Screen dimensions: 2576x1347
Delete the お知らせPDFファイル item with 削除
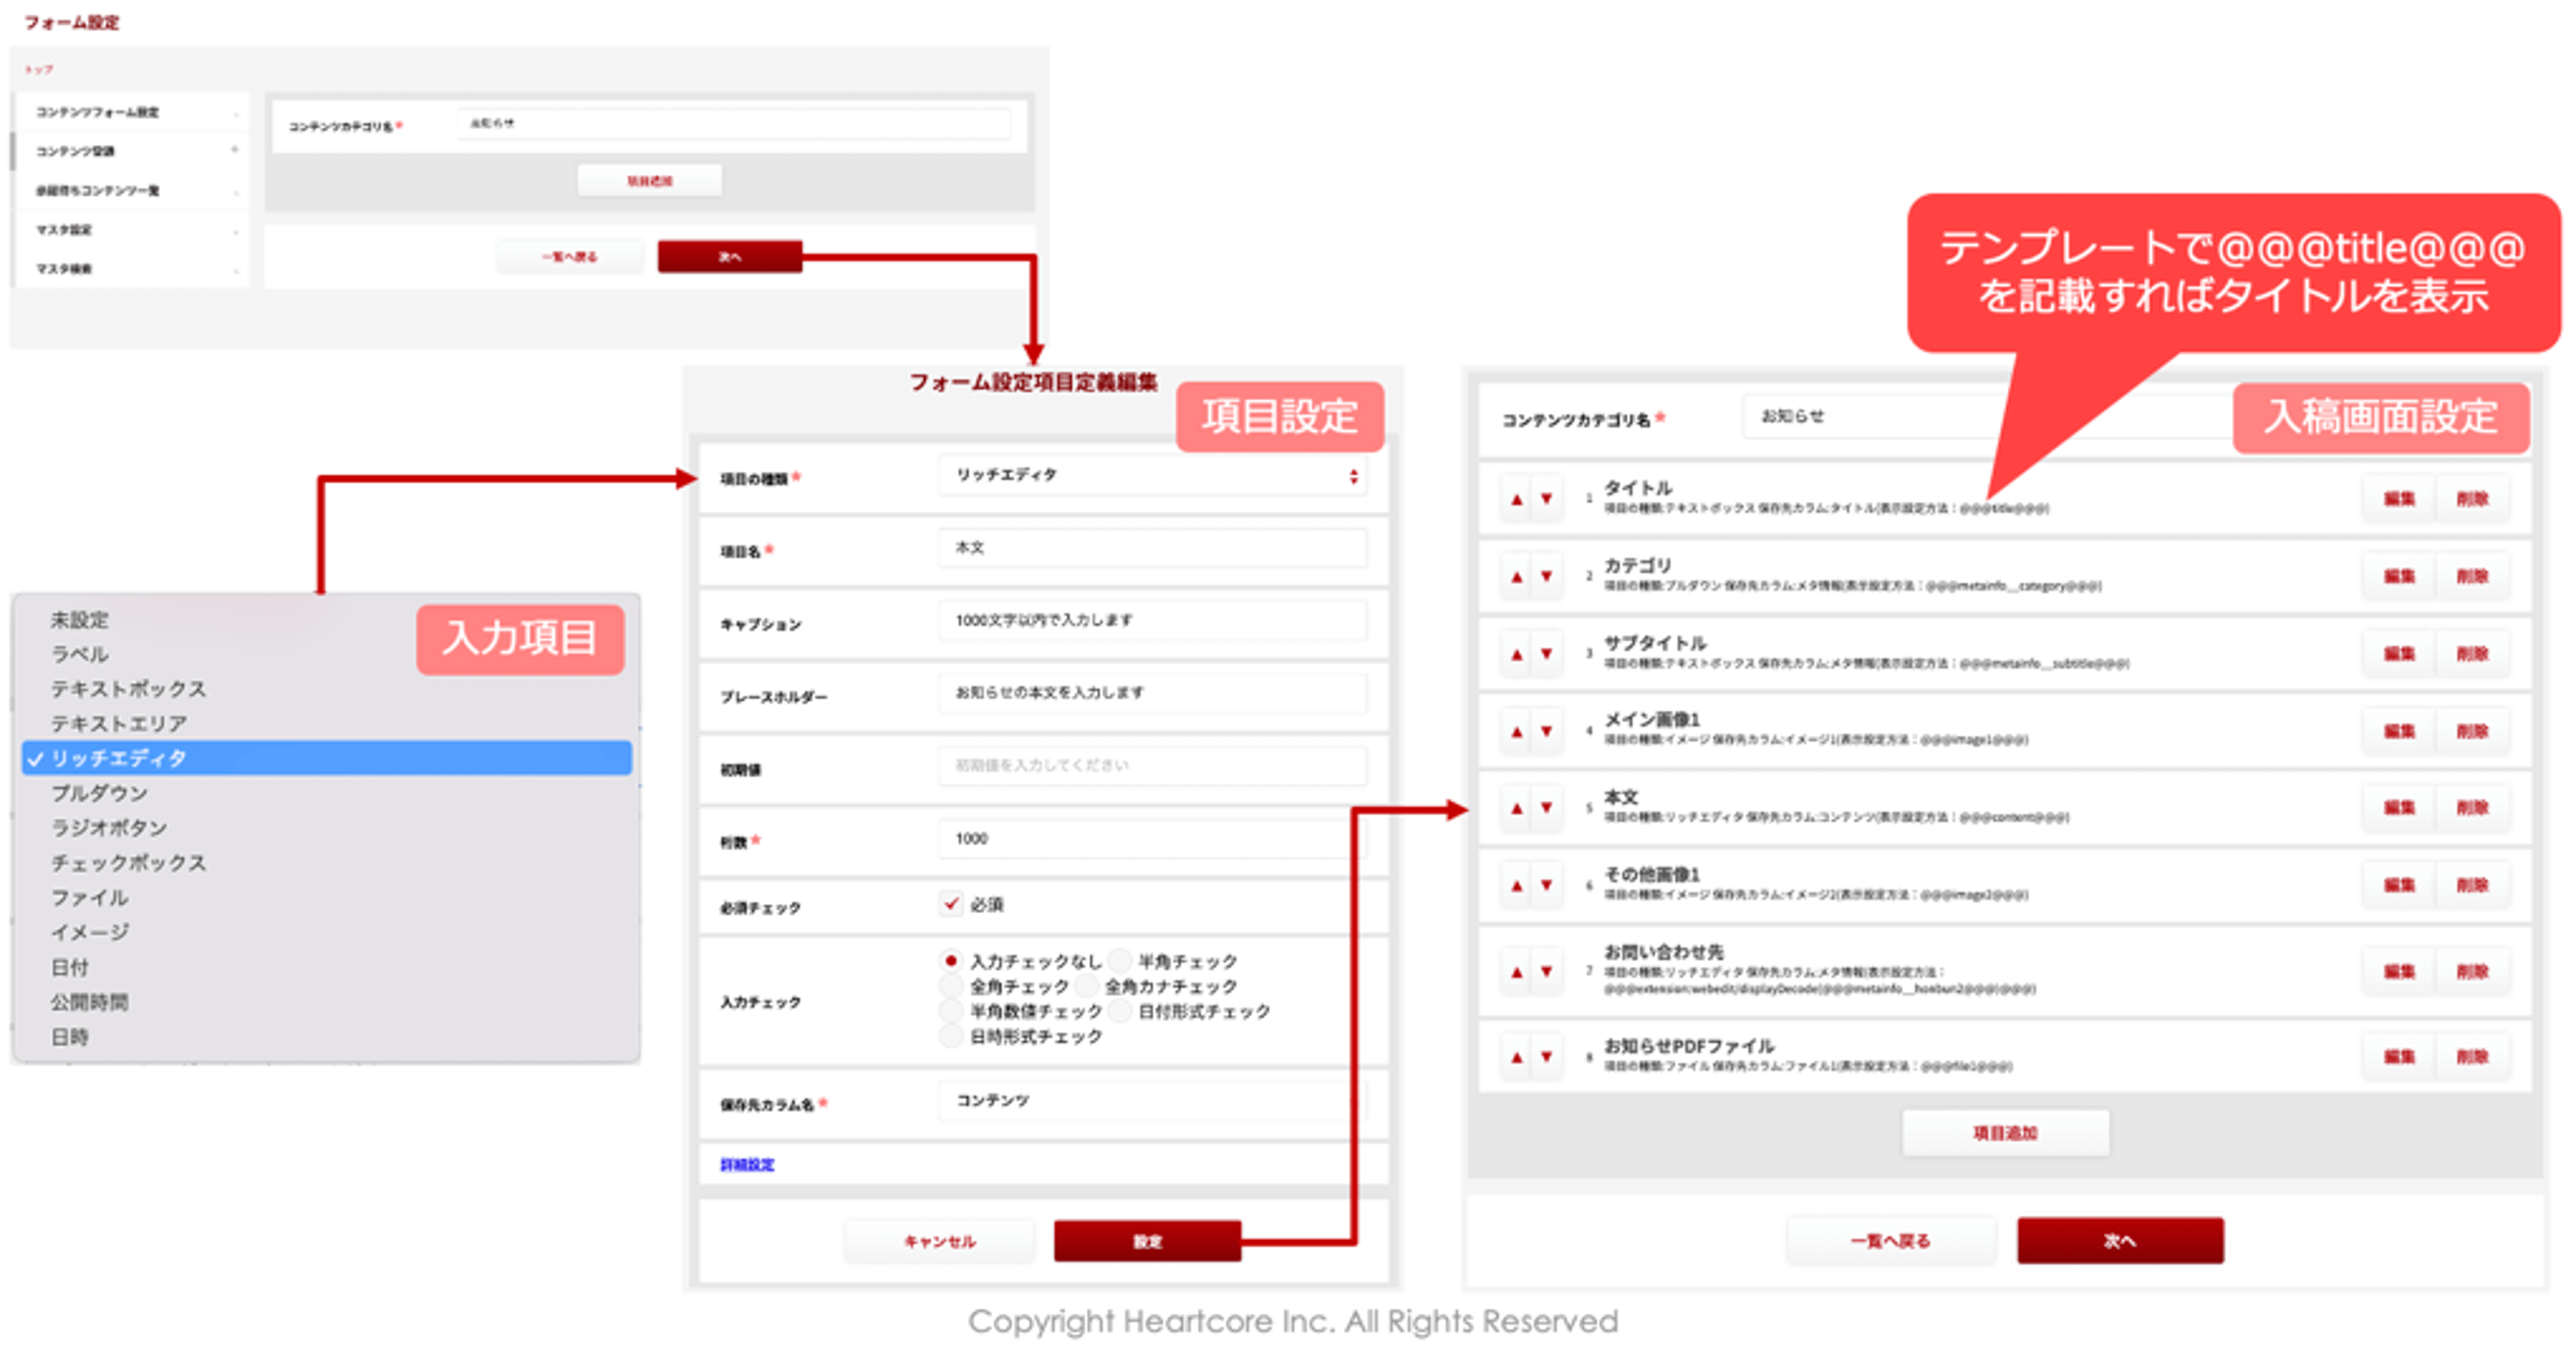click(x=2472, y=1057)
